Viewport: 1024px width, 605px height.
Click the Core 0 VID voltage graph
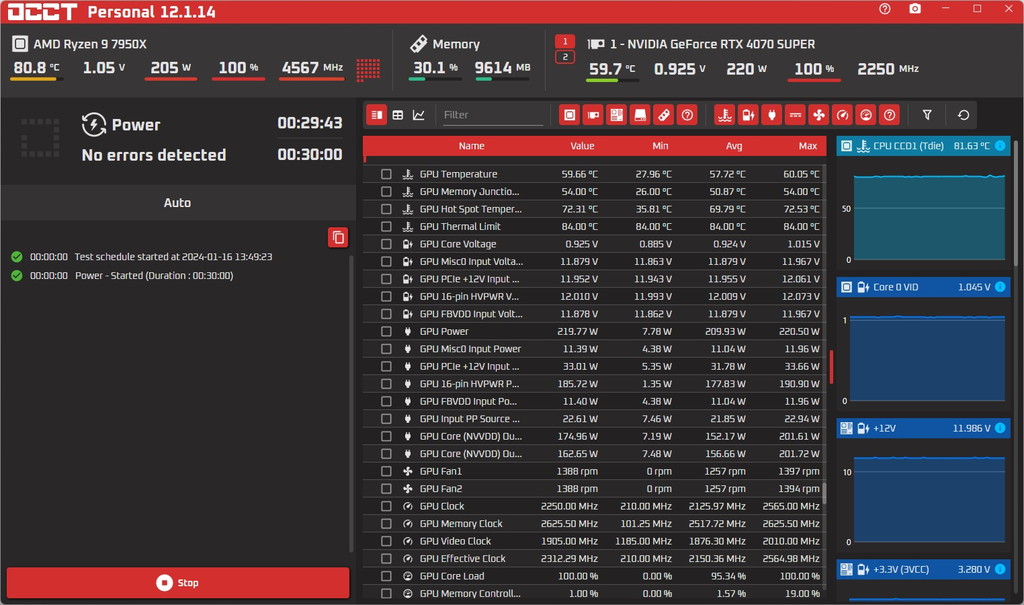pos(929,358)
